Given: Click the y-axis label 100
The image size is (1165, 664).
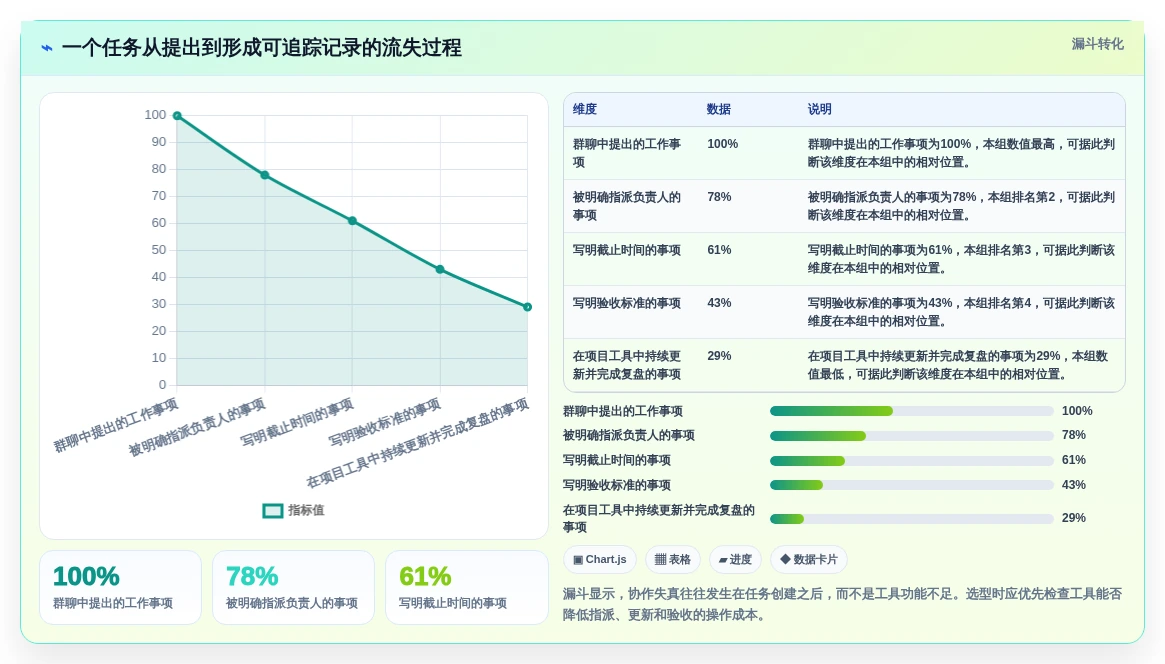Looking at the screenshot, I should point(155,115).
